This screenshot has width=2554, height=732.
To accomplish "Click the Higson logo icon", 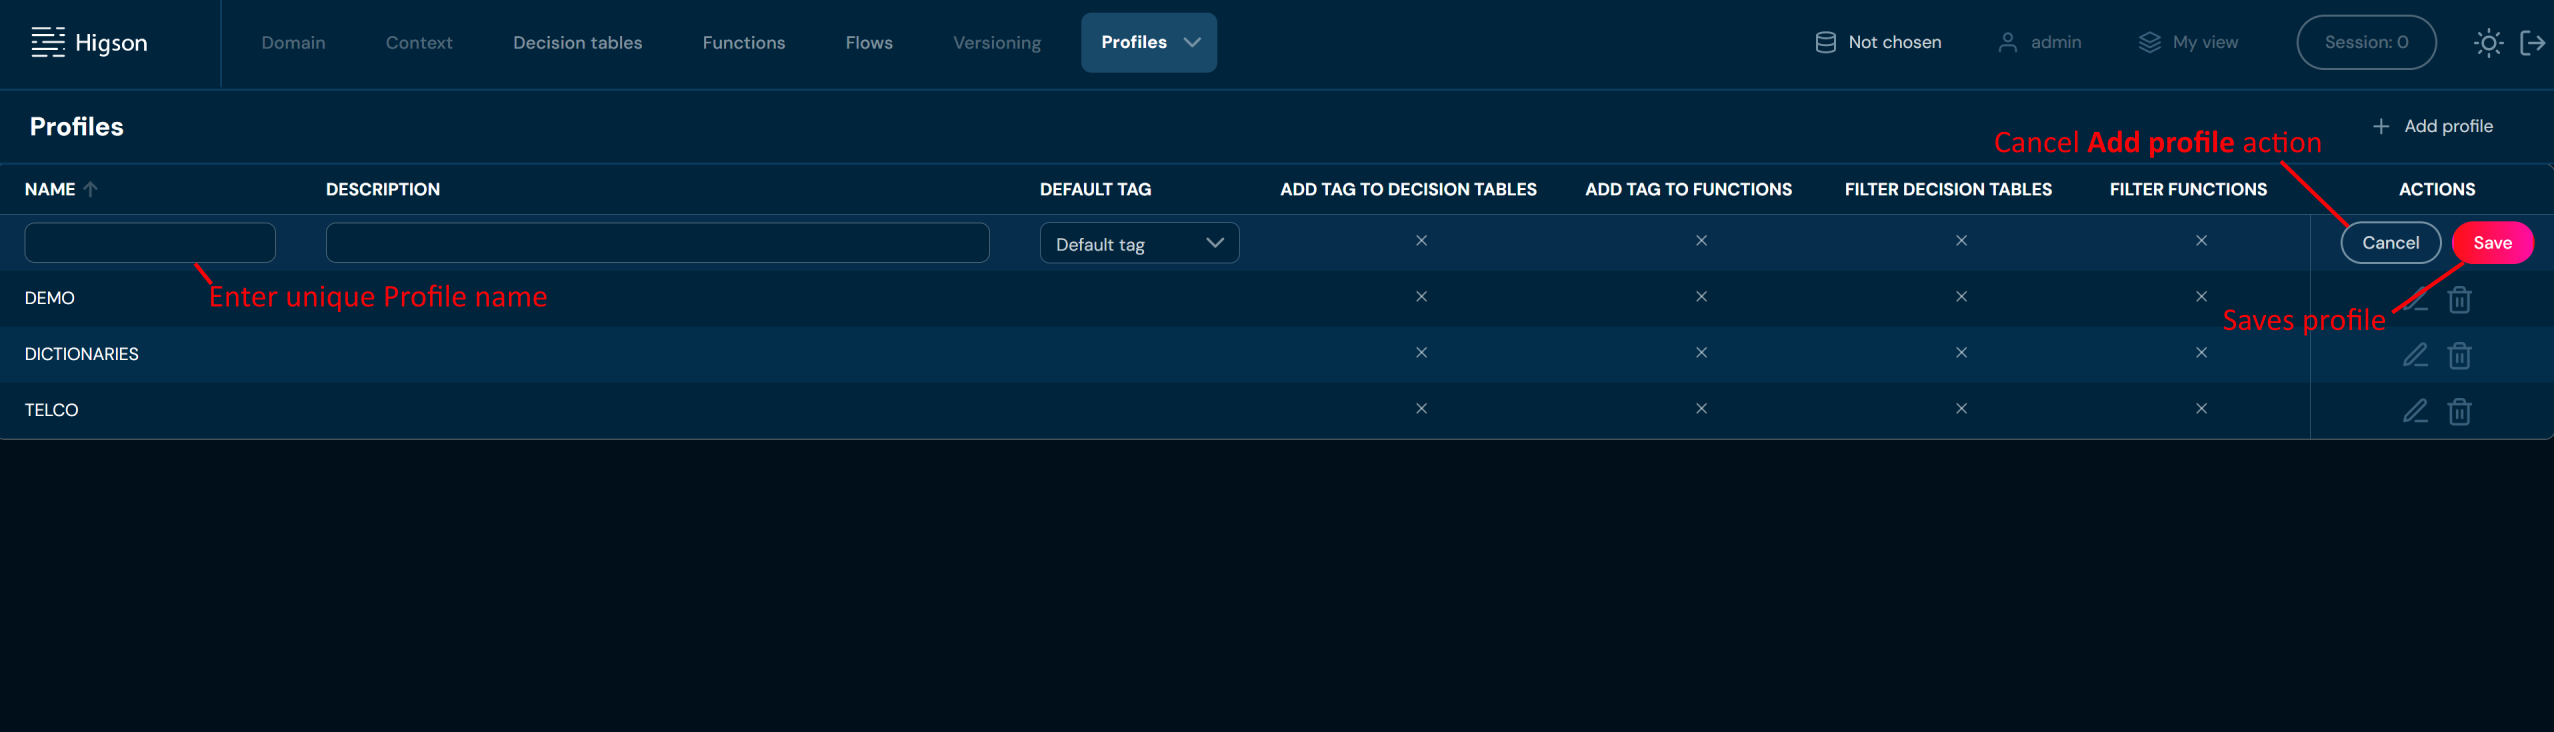I will [x=47, y=42].
